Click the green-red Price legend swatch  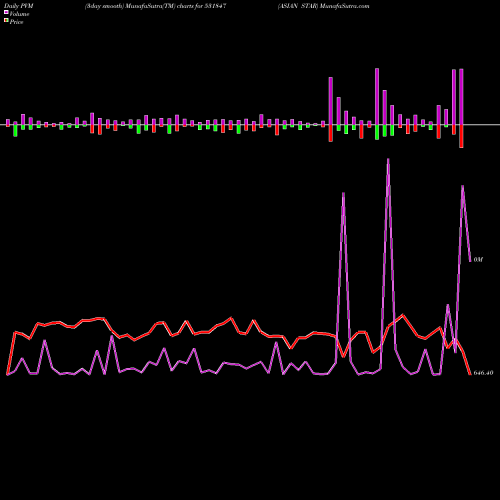coord(6,21)
